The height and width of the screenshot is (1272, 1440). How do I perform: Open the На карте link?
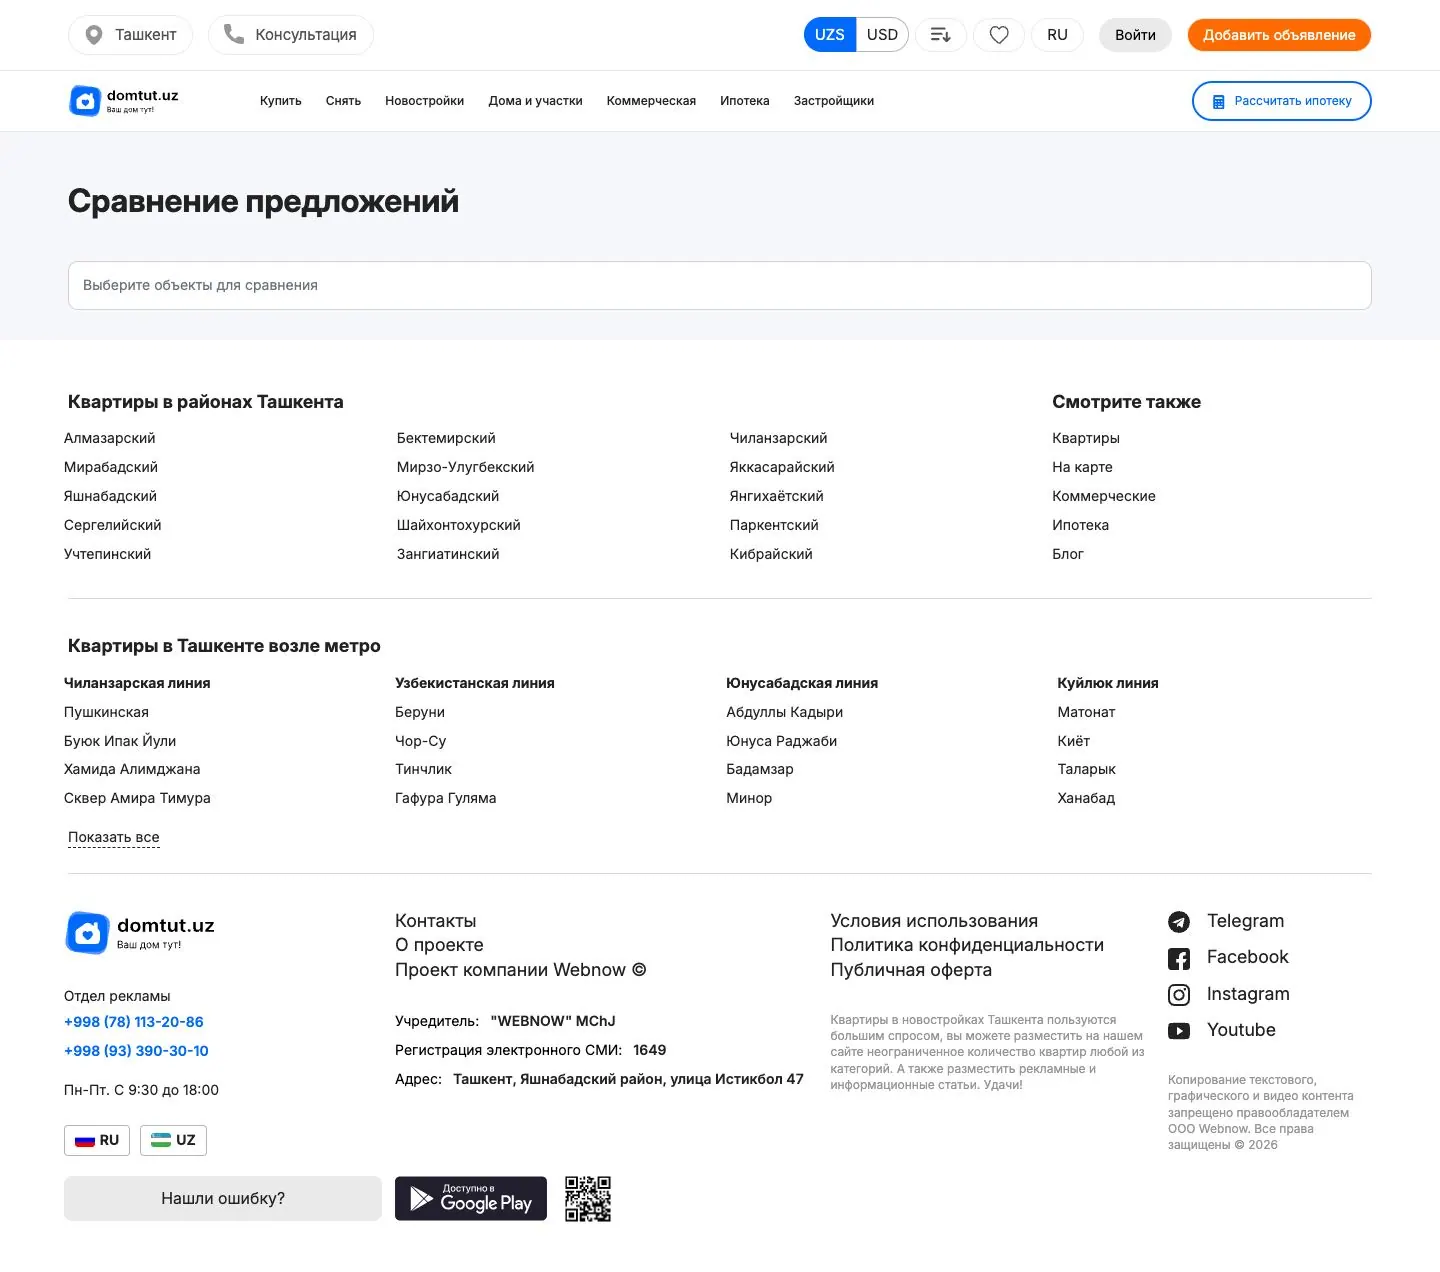[x=1082, y=468]
